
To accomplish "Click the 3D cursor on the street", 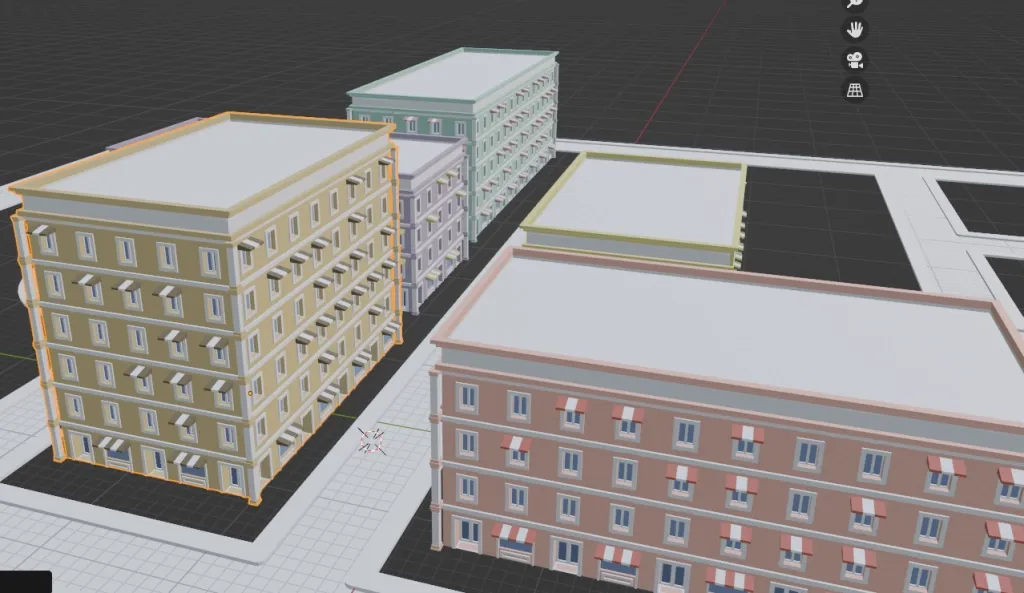I will tap(372, 441).
